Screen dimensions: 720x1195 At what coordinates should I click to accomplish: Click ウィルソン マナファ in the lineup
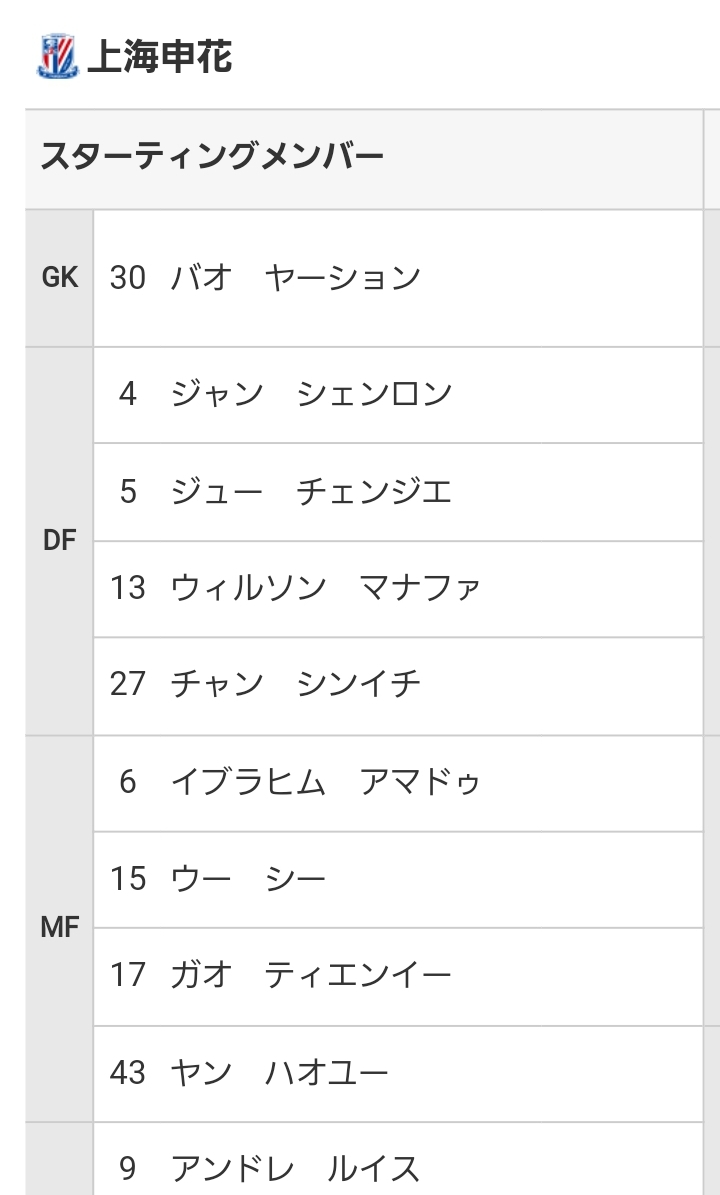click(x=325, y=588)
